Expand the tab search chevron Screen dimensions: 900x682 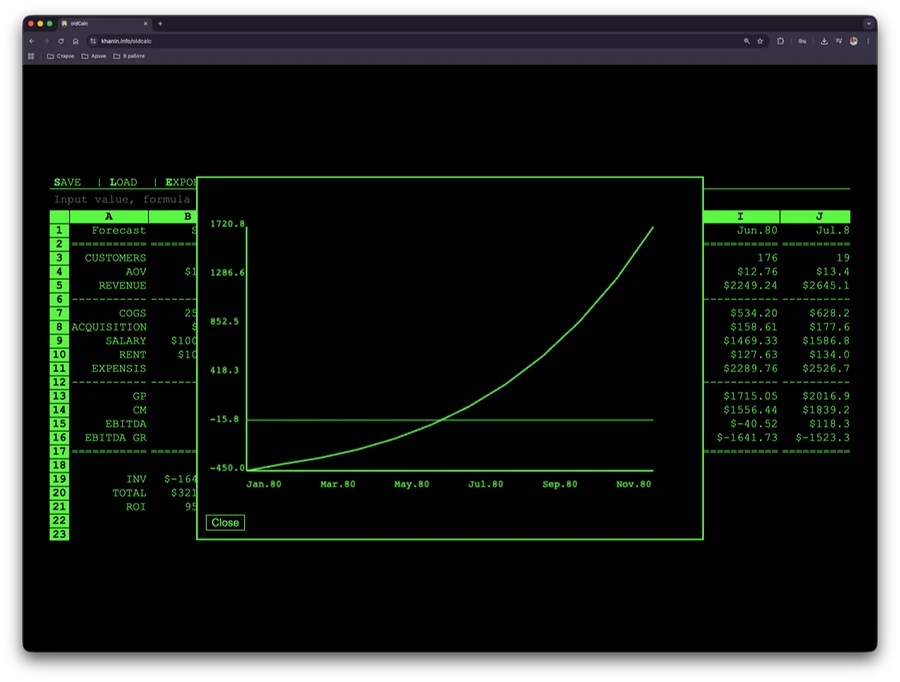point(868,23)
